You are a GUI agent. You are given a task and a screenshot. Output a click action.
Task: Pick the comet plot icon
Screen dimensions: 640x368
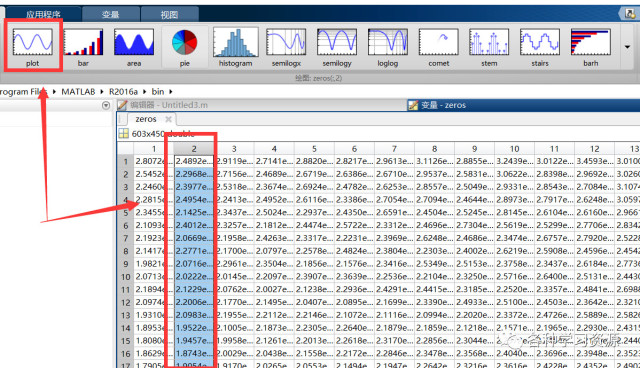(x=438, y=46)
